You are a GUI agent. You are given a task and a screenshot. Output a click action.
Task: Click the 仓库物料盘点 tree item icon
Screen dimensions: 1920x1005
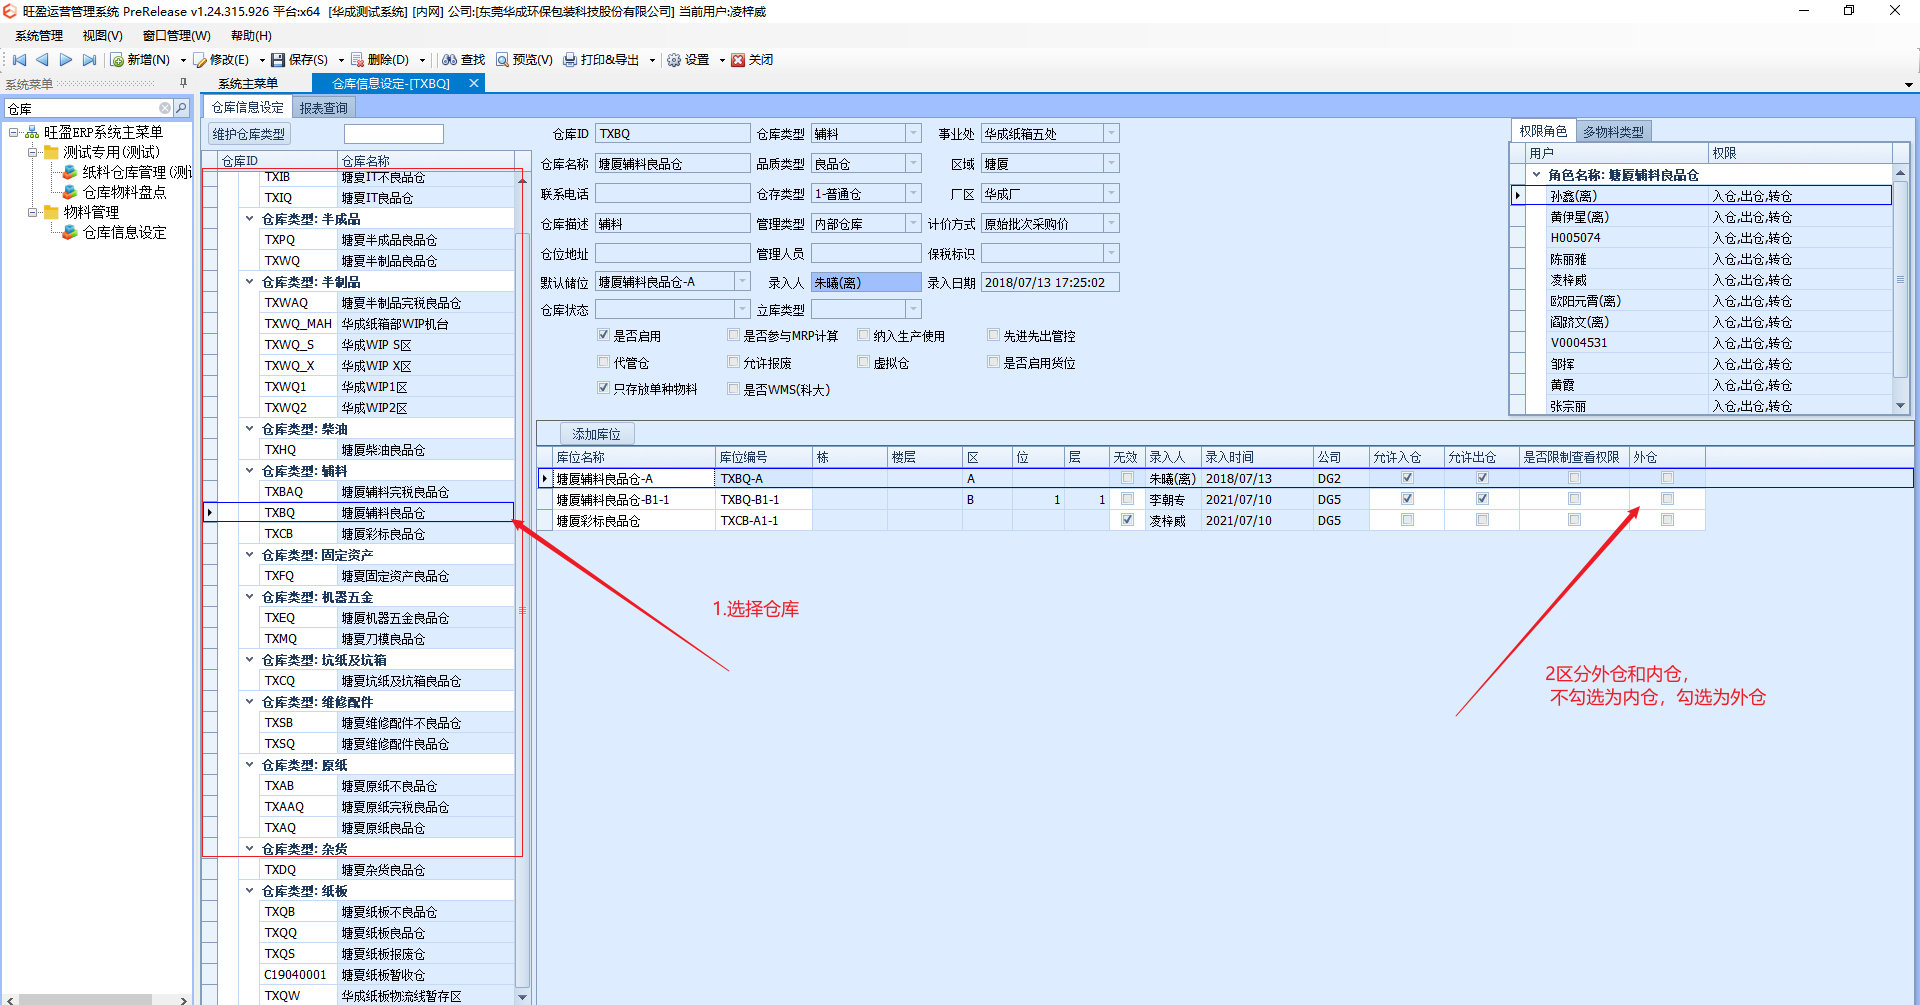click(x=70, y=192)
